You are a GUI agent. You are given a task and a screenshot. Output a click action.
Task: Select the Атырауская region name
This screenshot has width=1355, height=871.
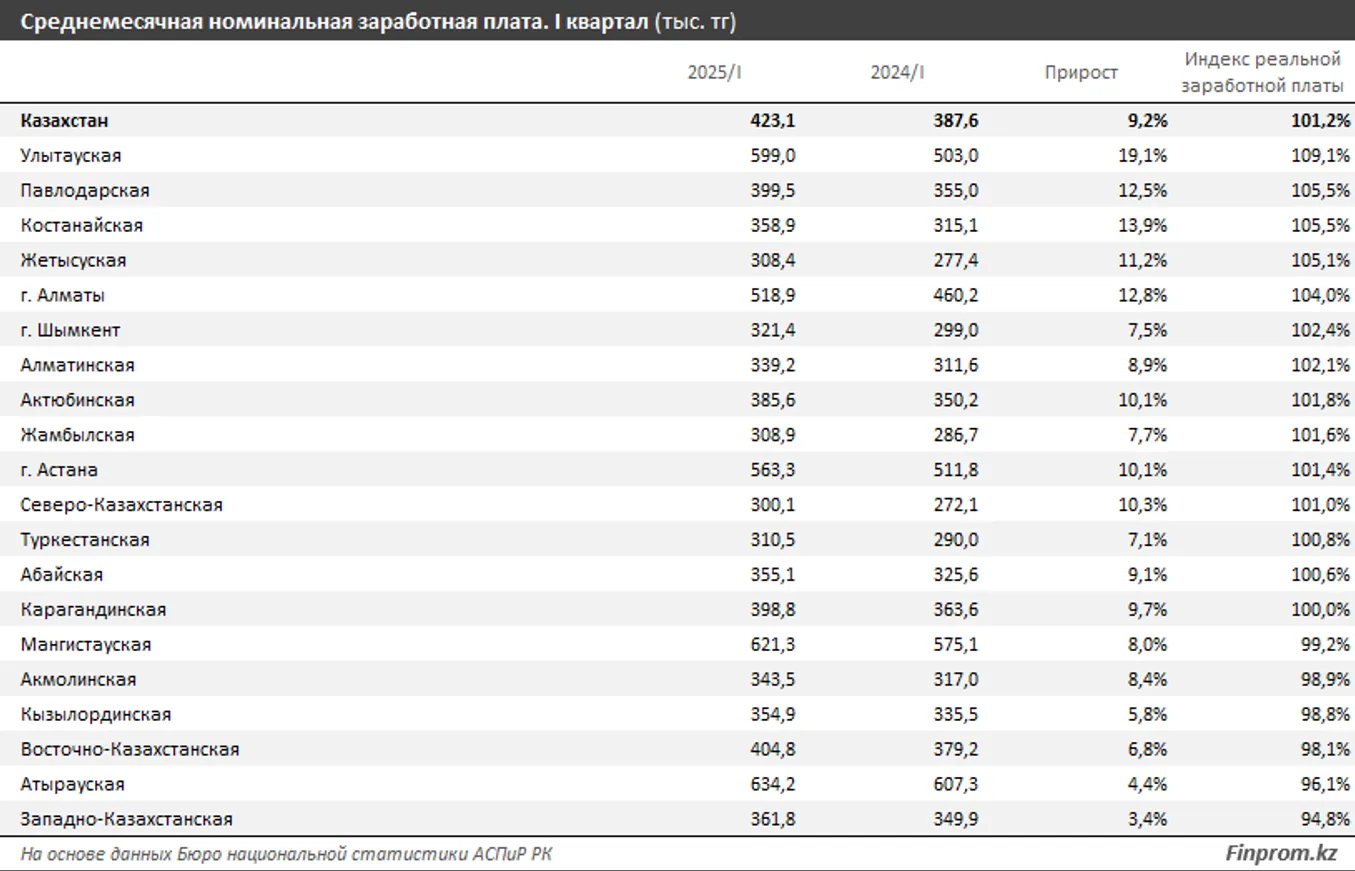click(72, 784)
